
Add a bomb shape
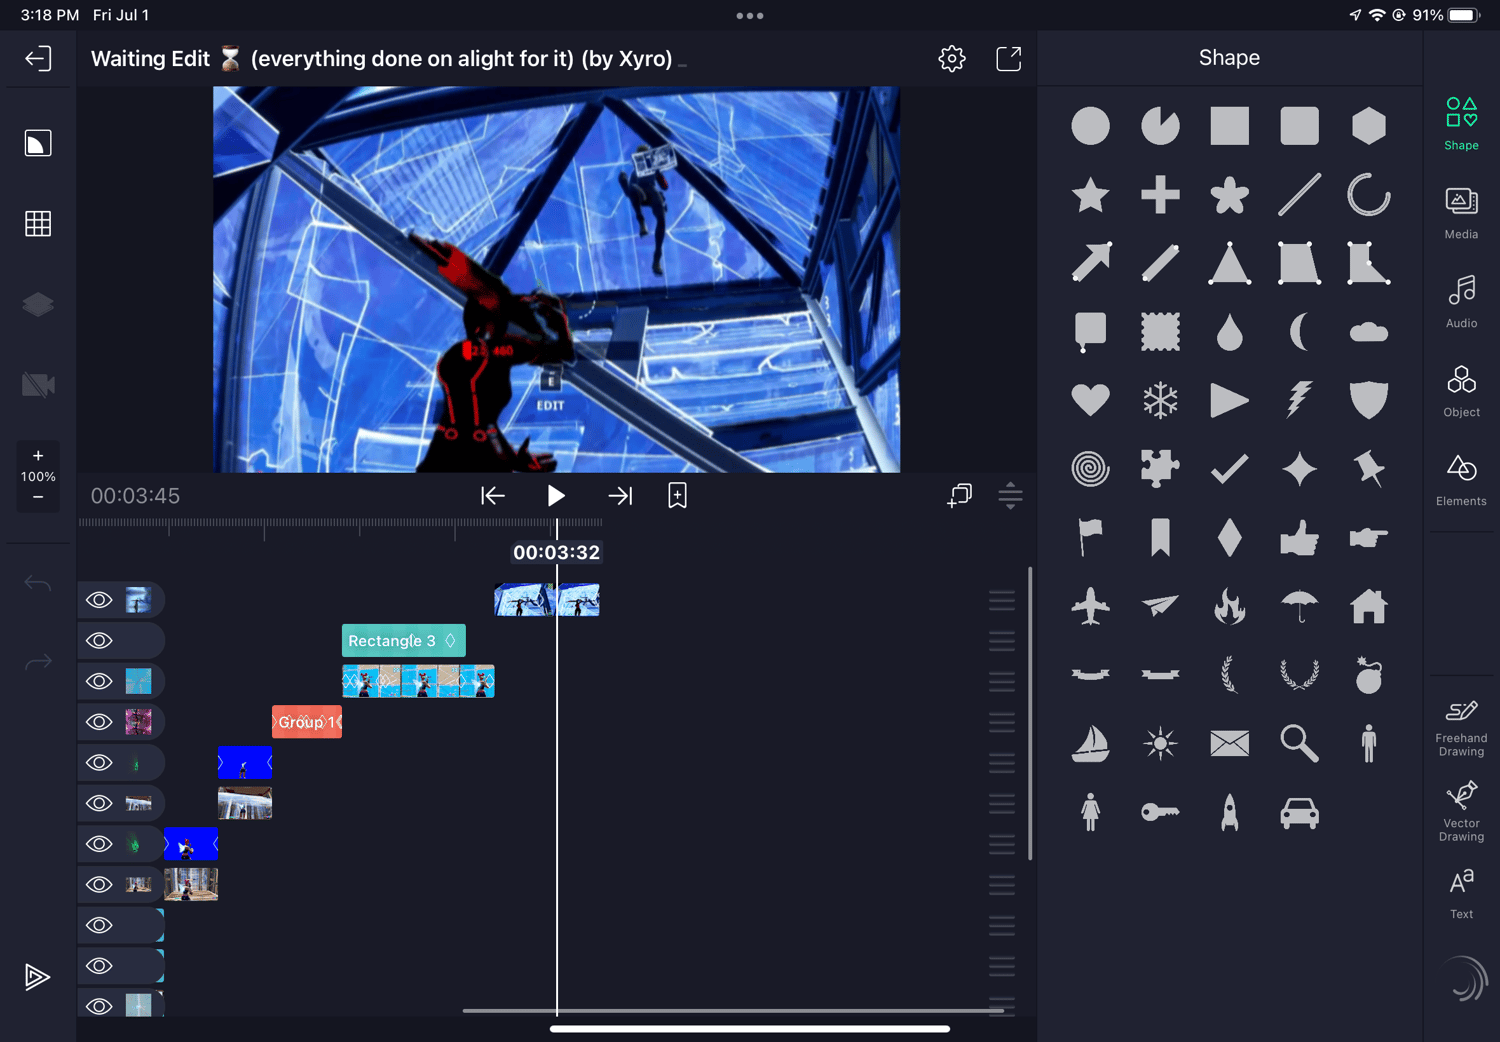tap(1369, 675)
